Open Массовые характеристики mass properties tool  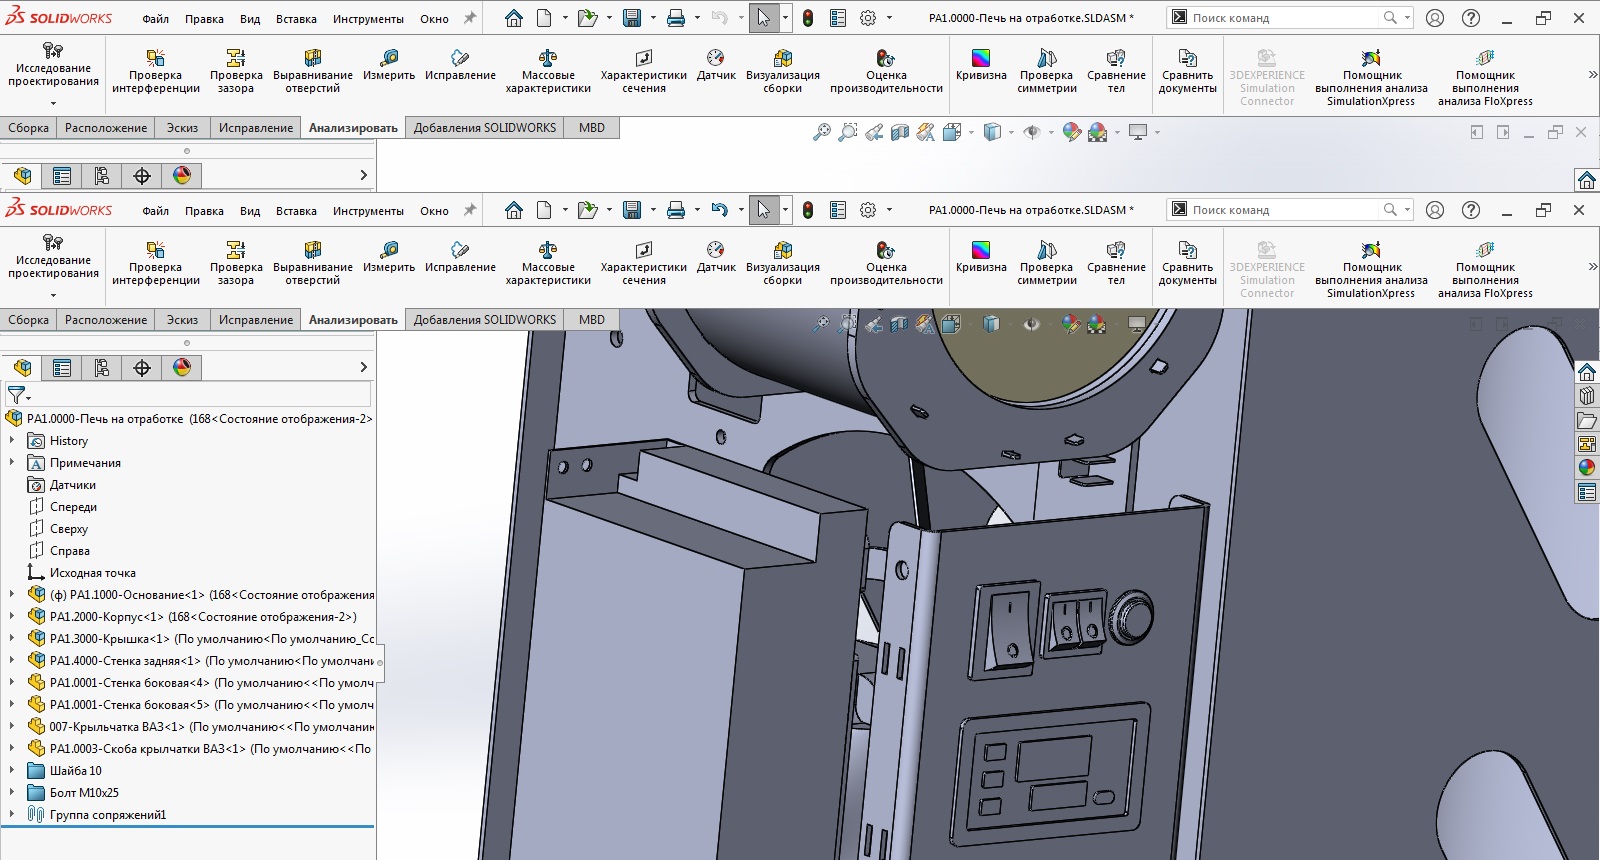coord(548,263)
